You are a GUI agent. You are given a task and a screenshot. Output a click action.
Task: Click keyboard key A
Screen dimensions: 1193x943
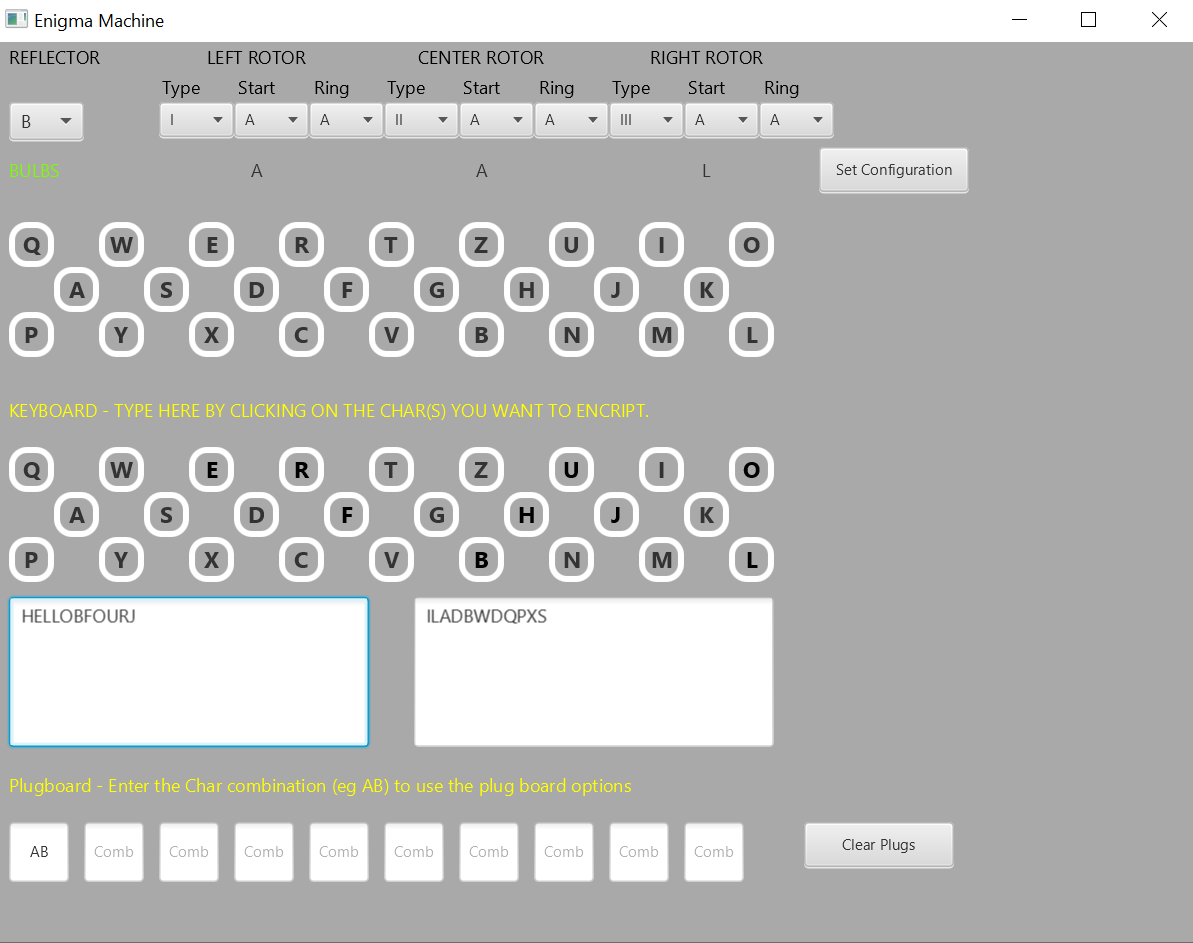point(76,515)
